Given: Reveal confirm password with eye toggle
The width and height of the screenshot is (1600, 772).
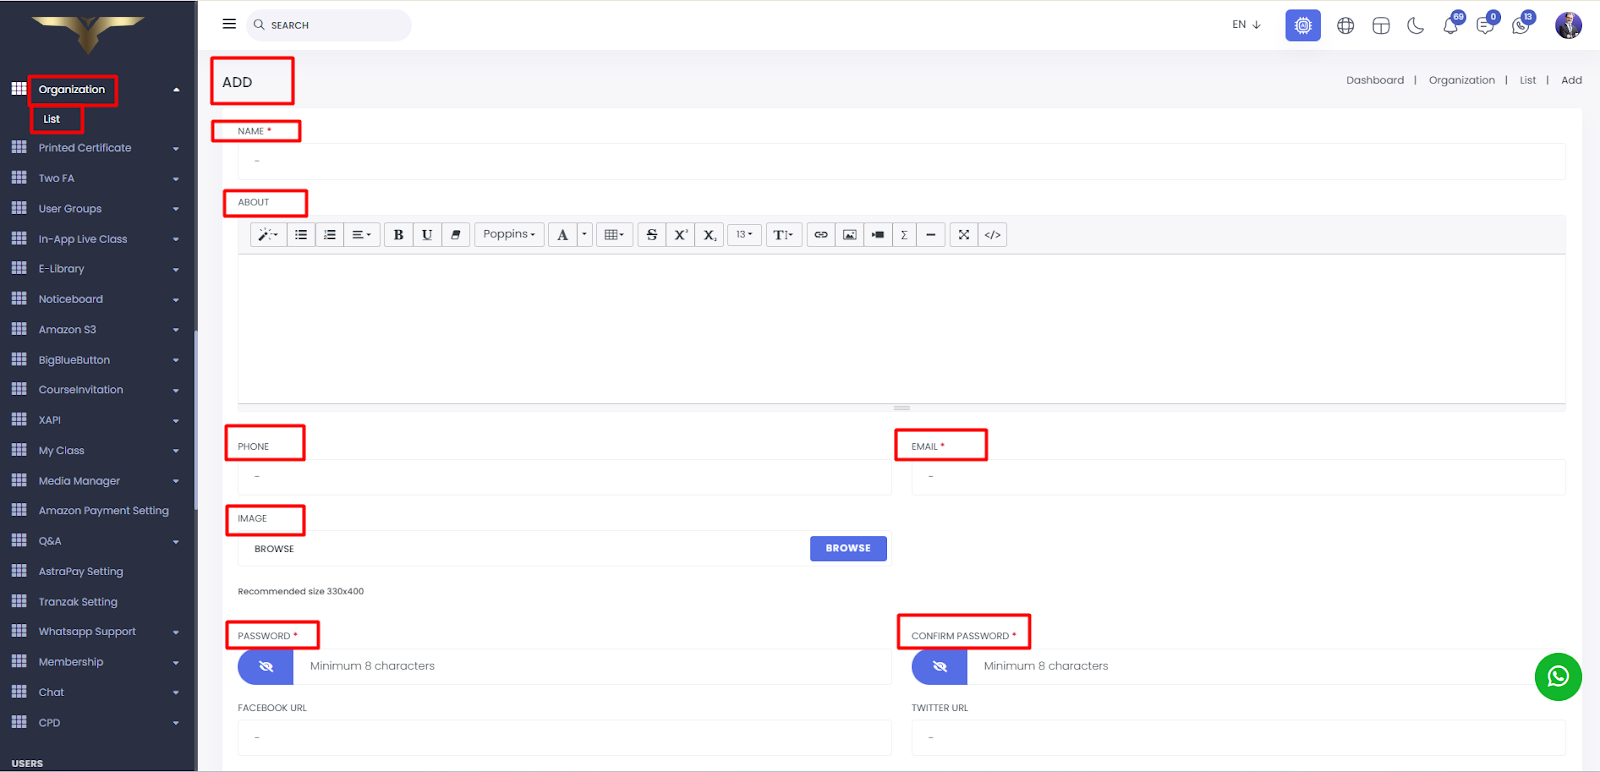Looking at the screenshot, I should pyautogui.click(x=939, y=667).
